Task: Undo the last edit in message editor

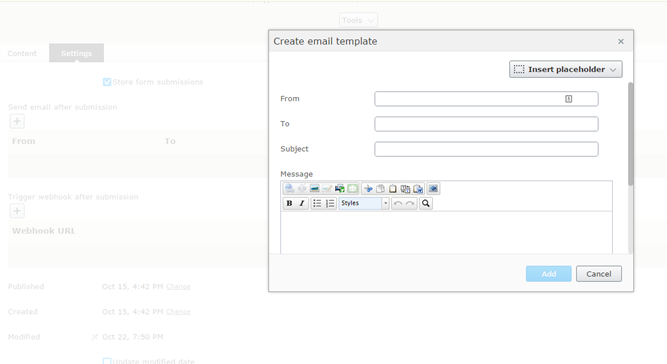Action: pos(398,203)
